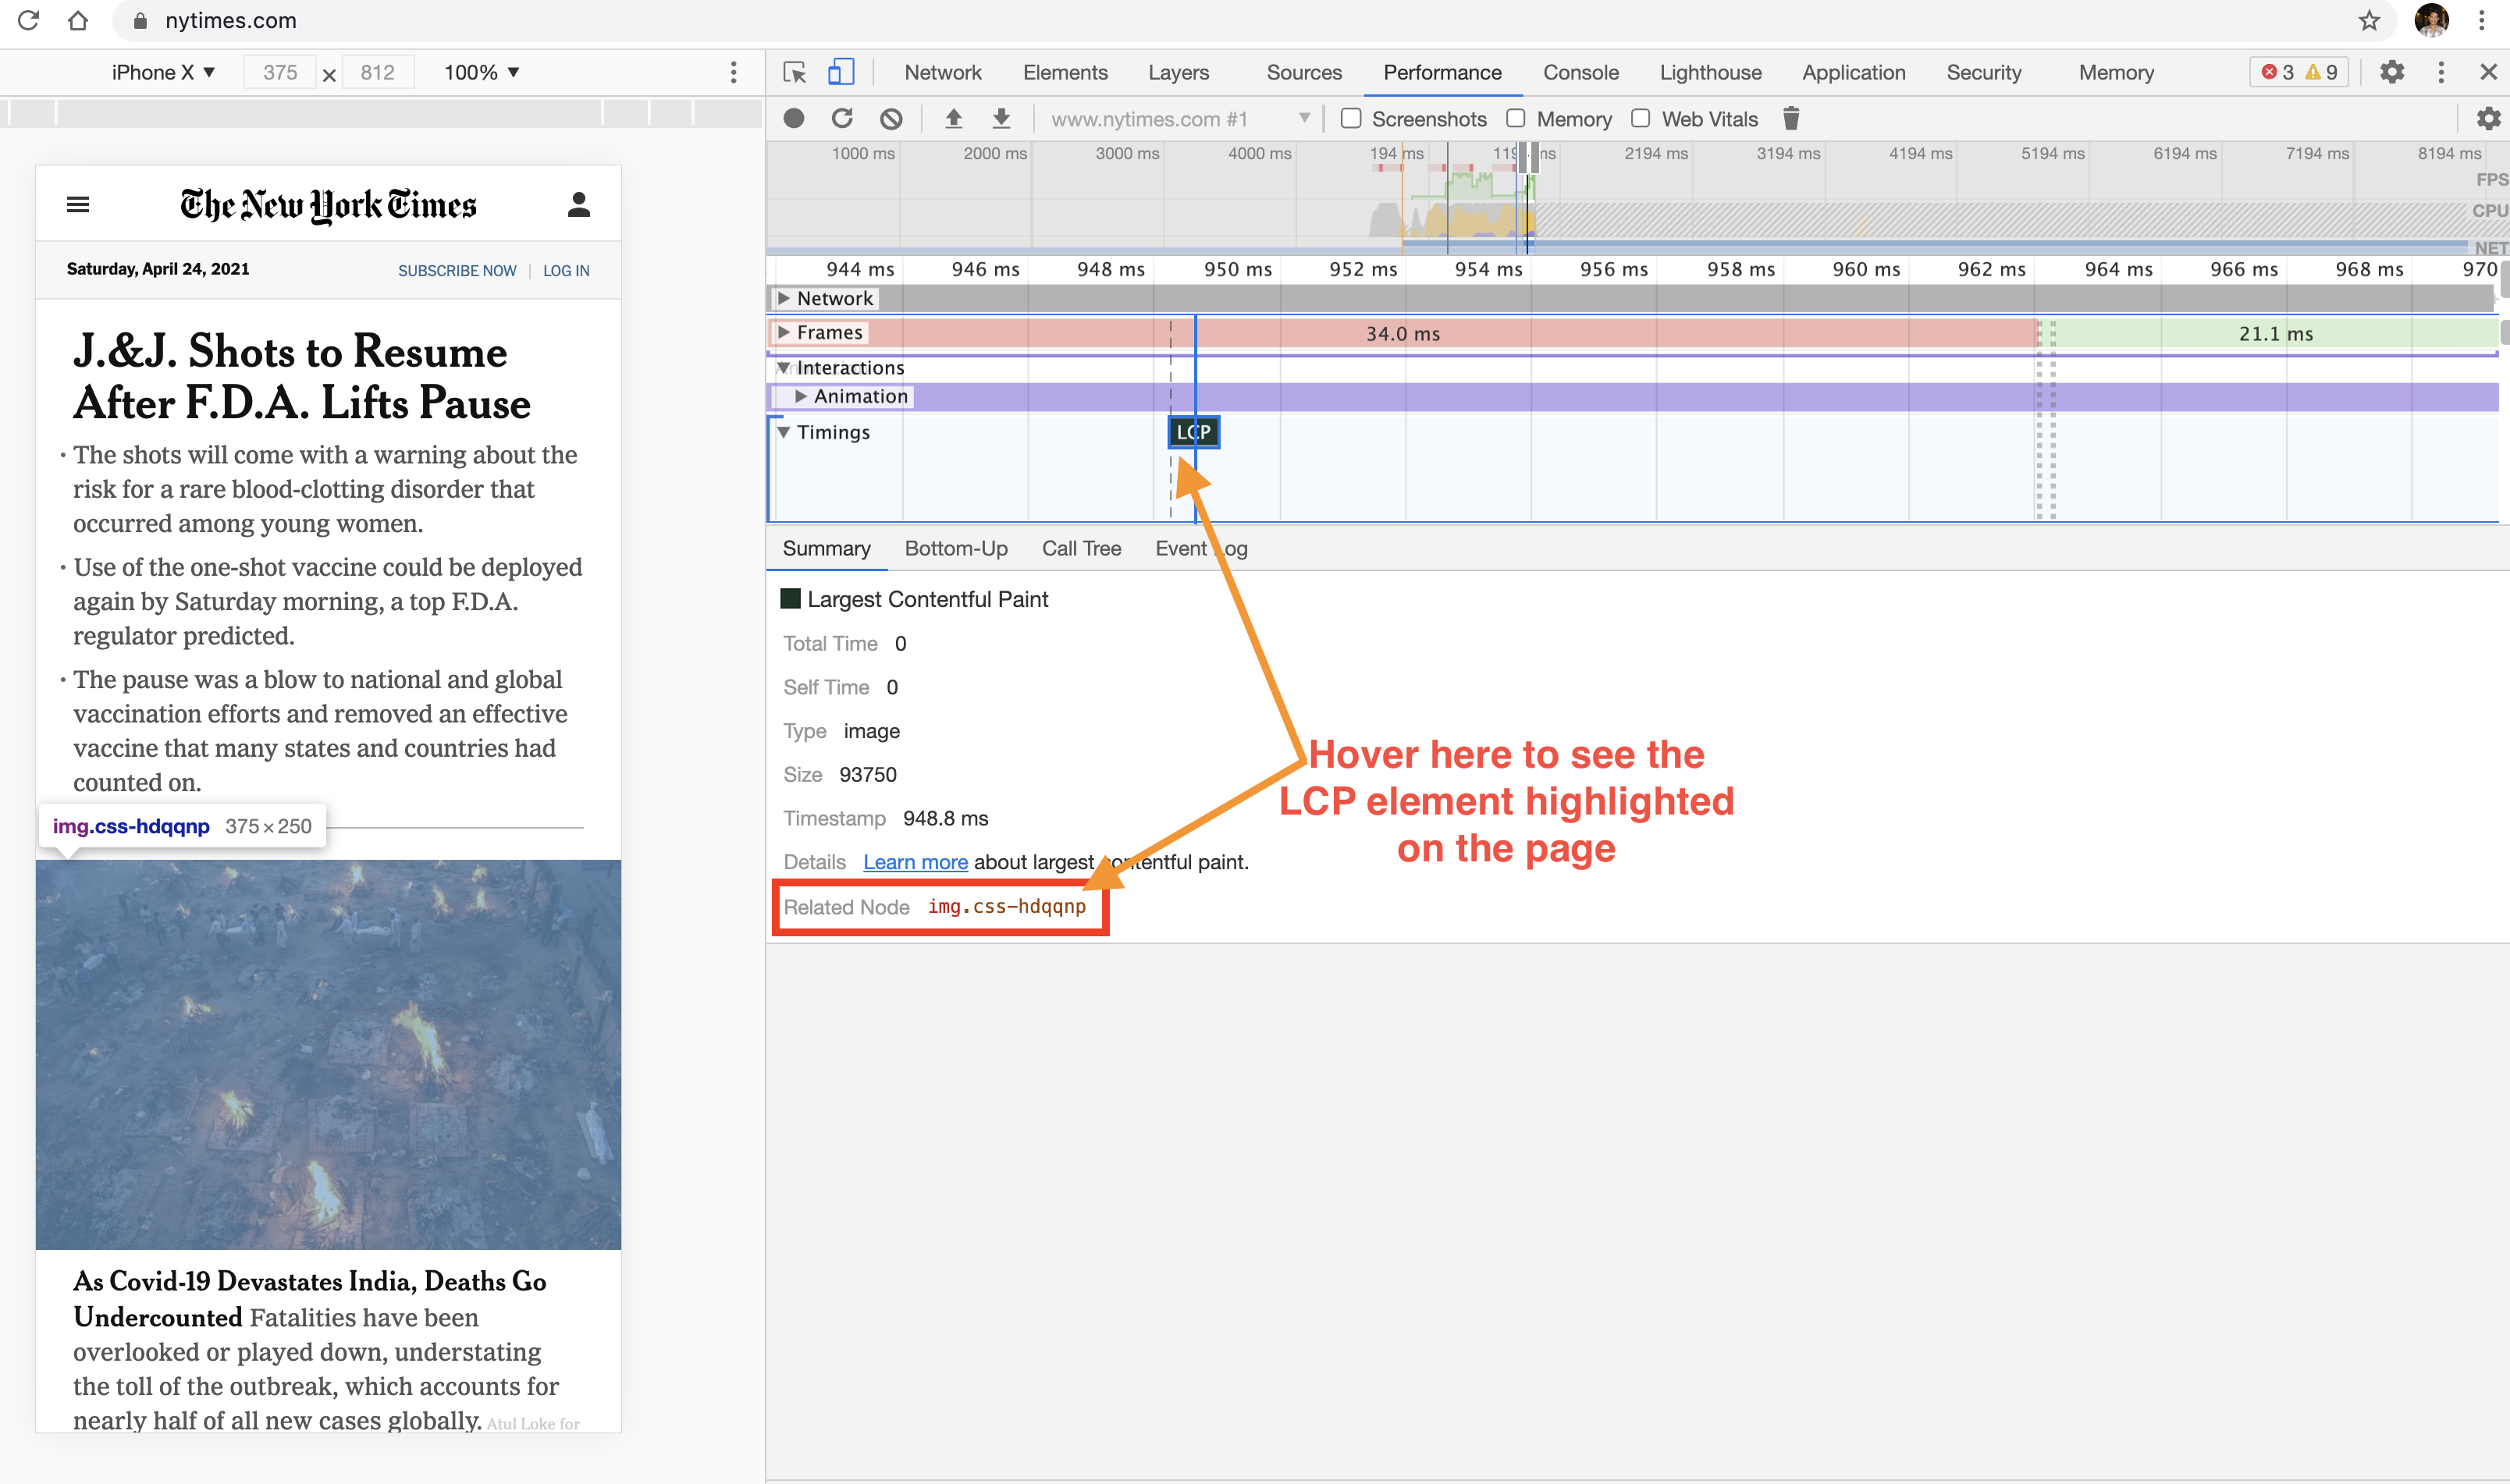Select the Call Tree tab
The width and height of the screenshot is (2510, 1484).
pos(1081,548)
